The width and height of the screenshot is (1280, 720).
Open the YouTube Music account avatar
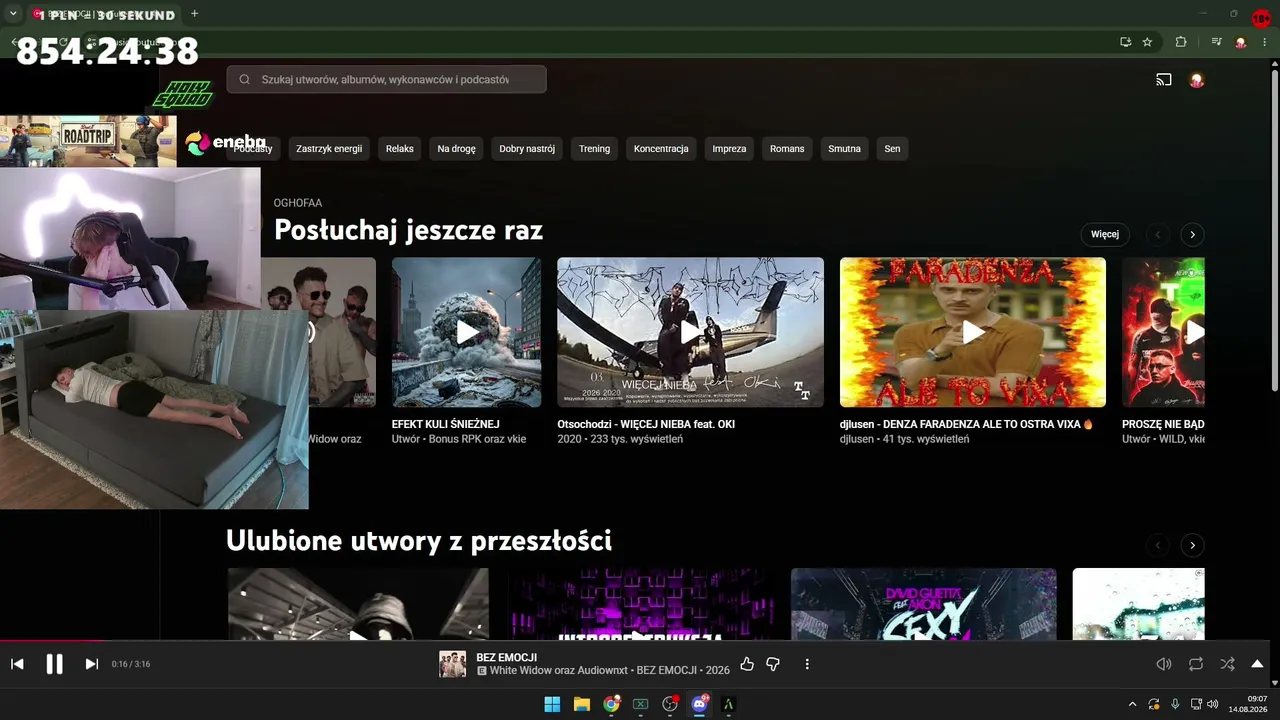1196,80
